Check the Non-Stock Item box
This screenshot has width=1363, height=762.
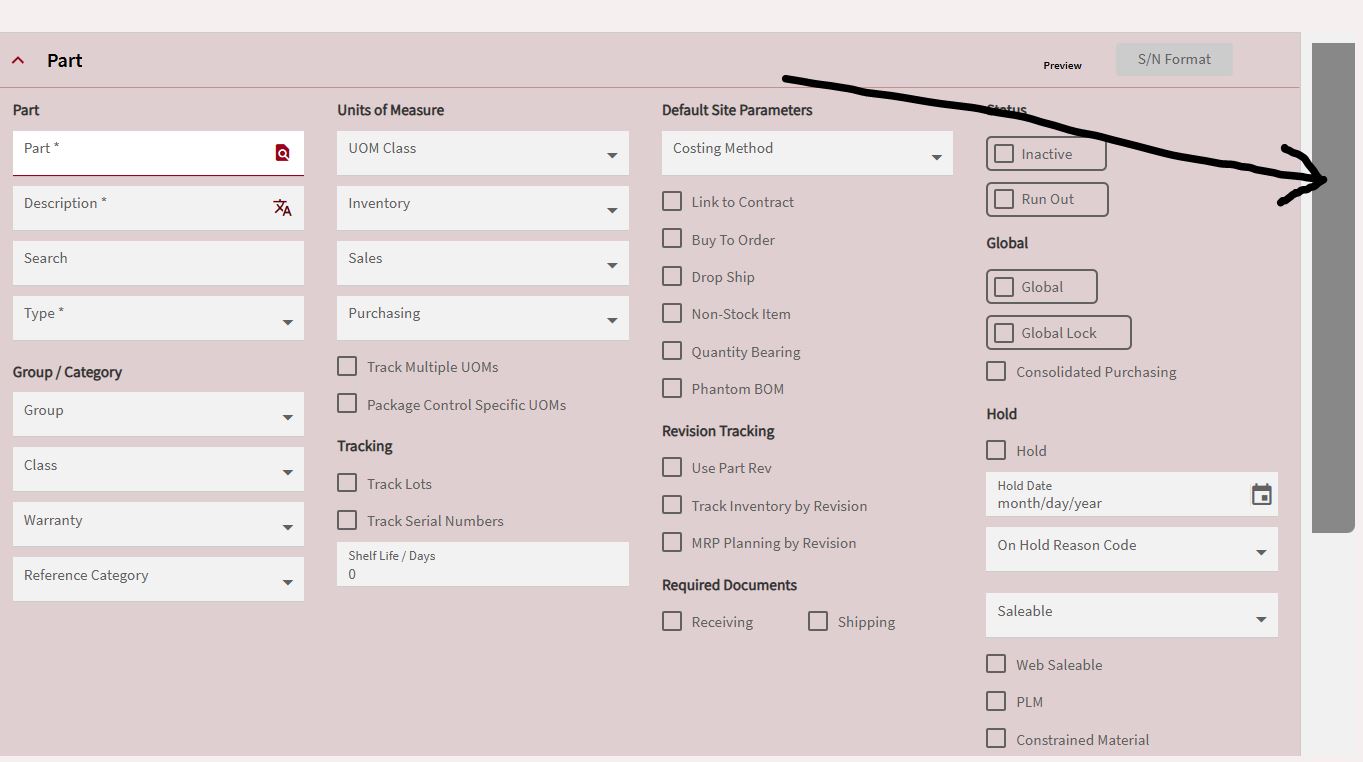tap(672, 314)
